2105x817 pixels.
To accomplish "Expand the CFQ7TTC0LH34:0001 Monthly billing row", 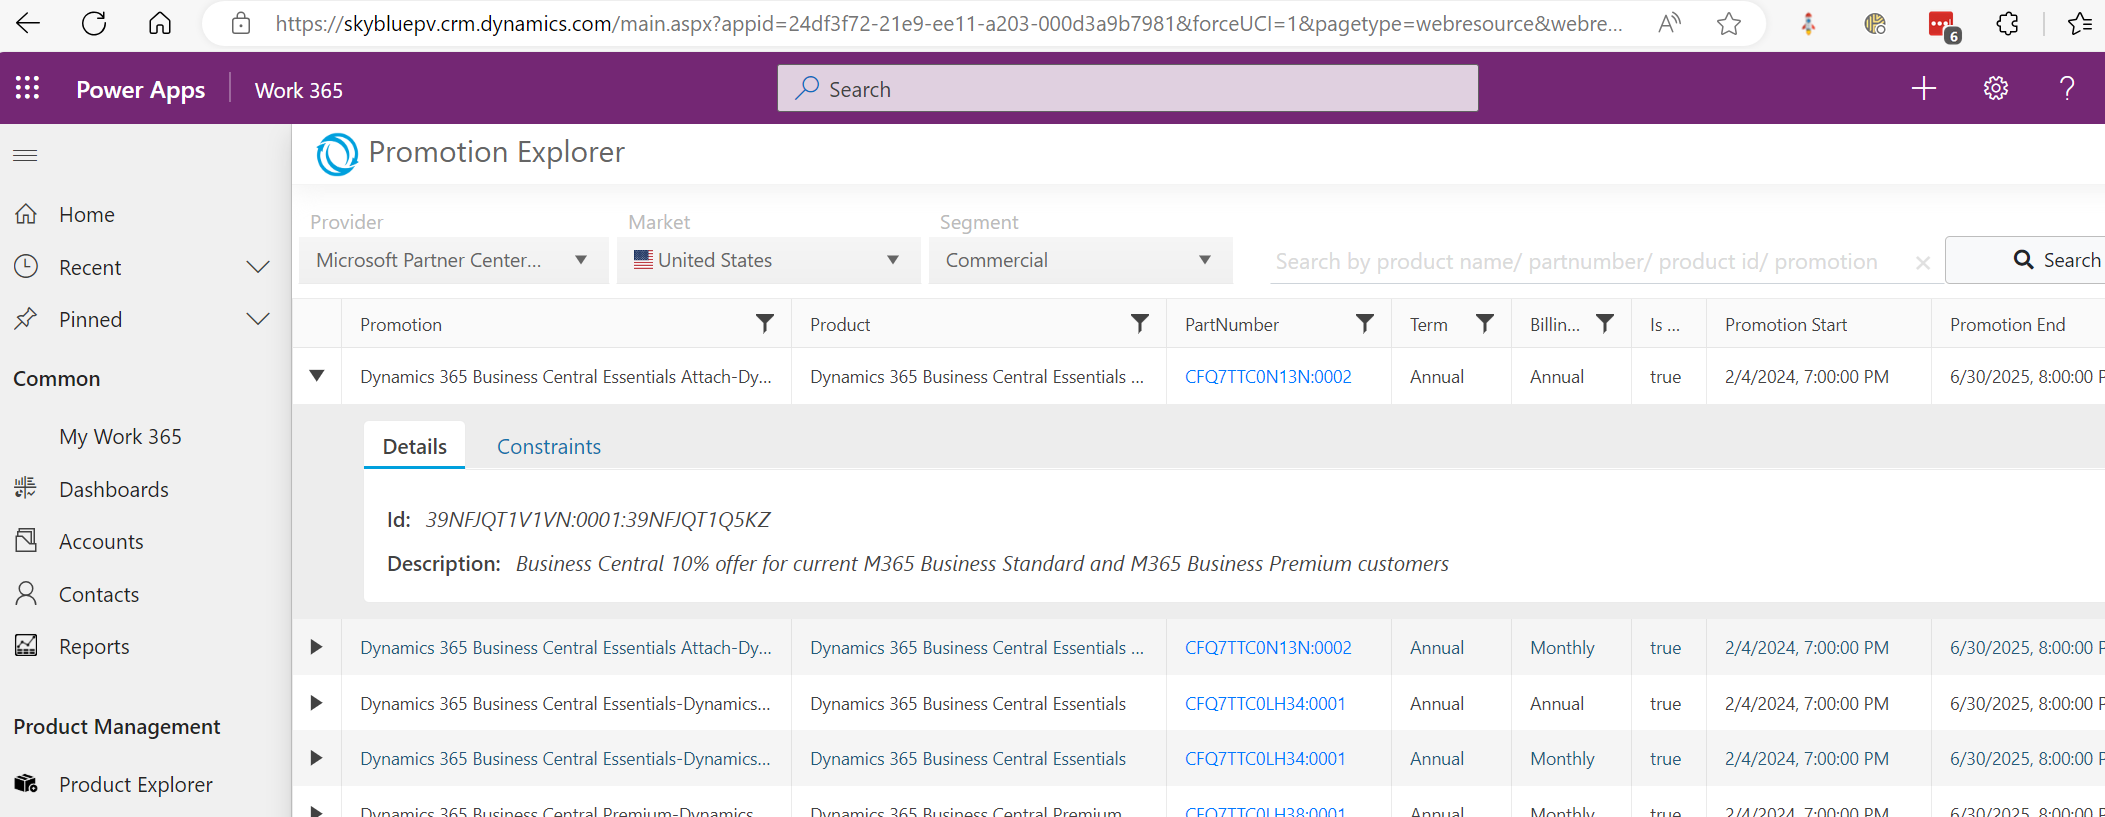I will coord(317,758).
